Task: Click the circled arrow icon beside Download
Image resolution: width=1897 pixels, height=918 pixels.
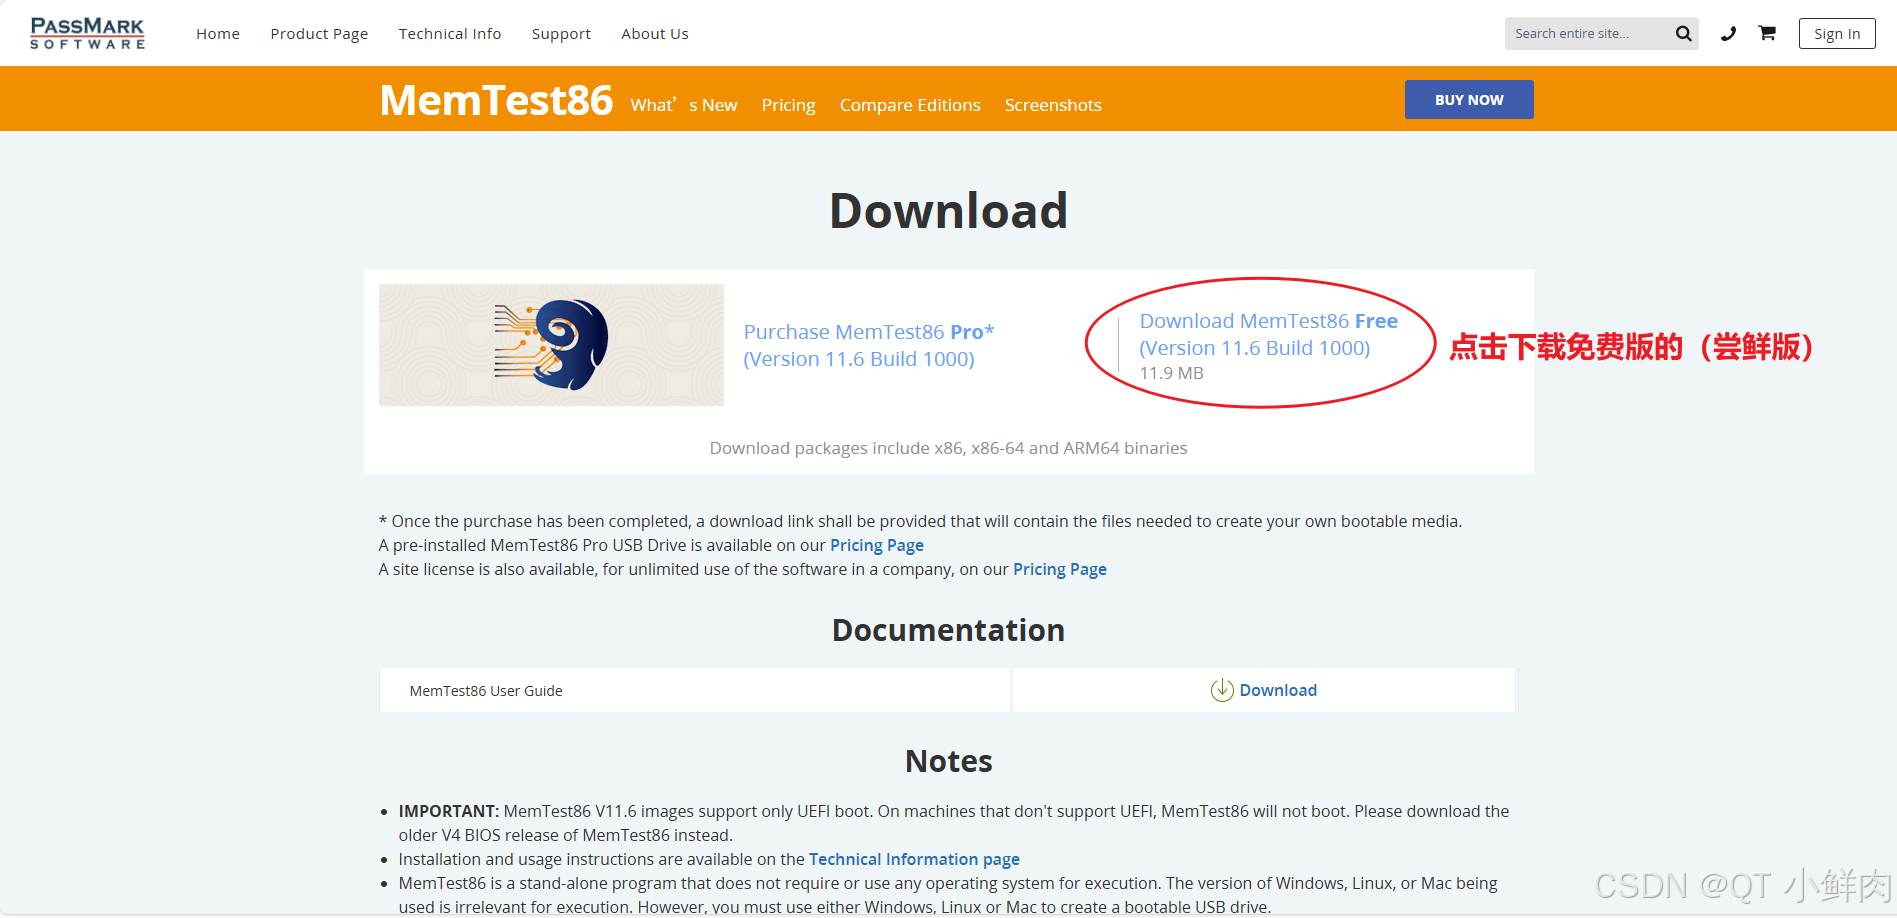Action: click(x=1222, y=690)
